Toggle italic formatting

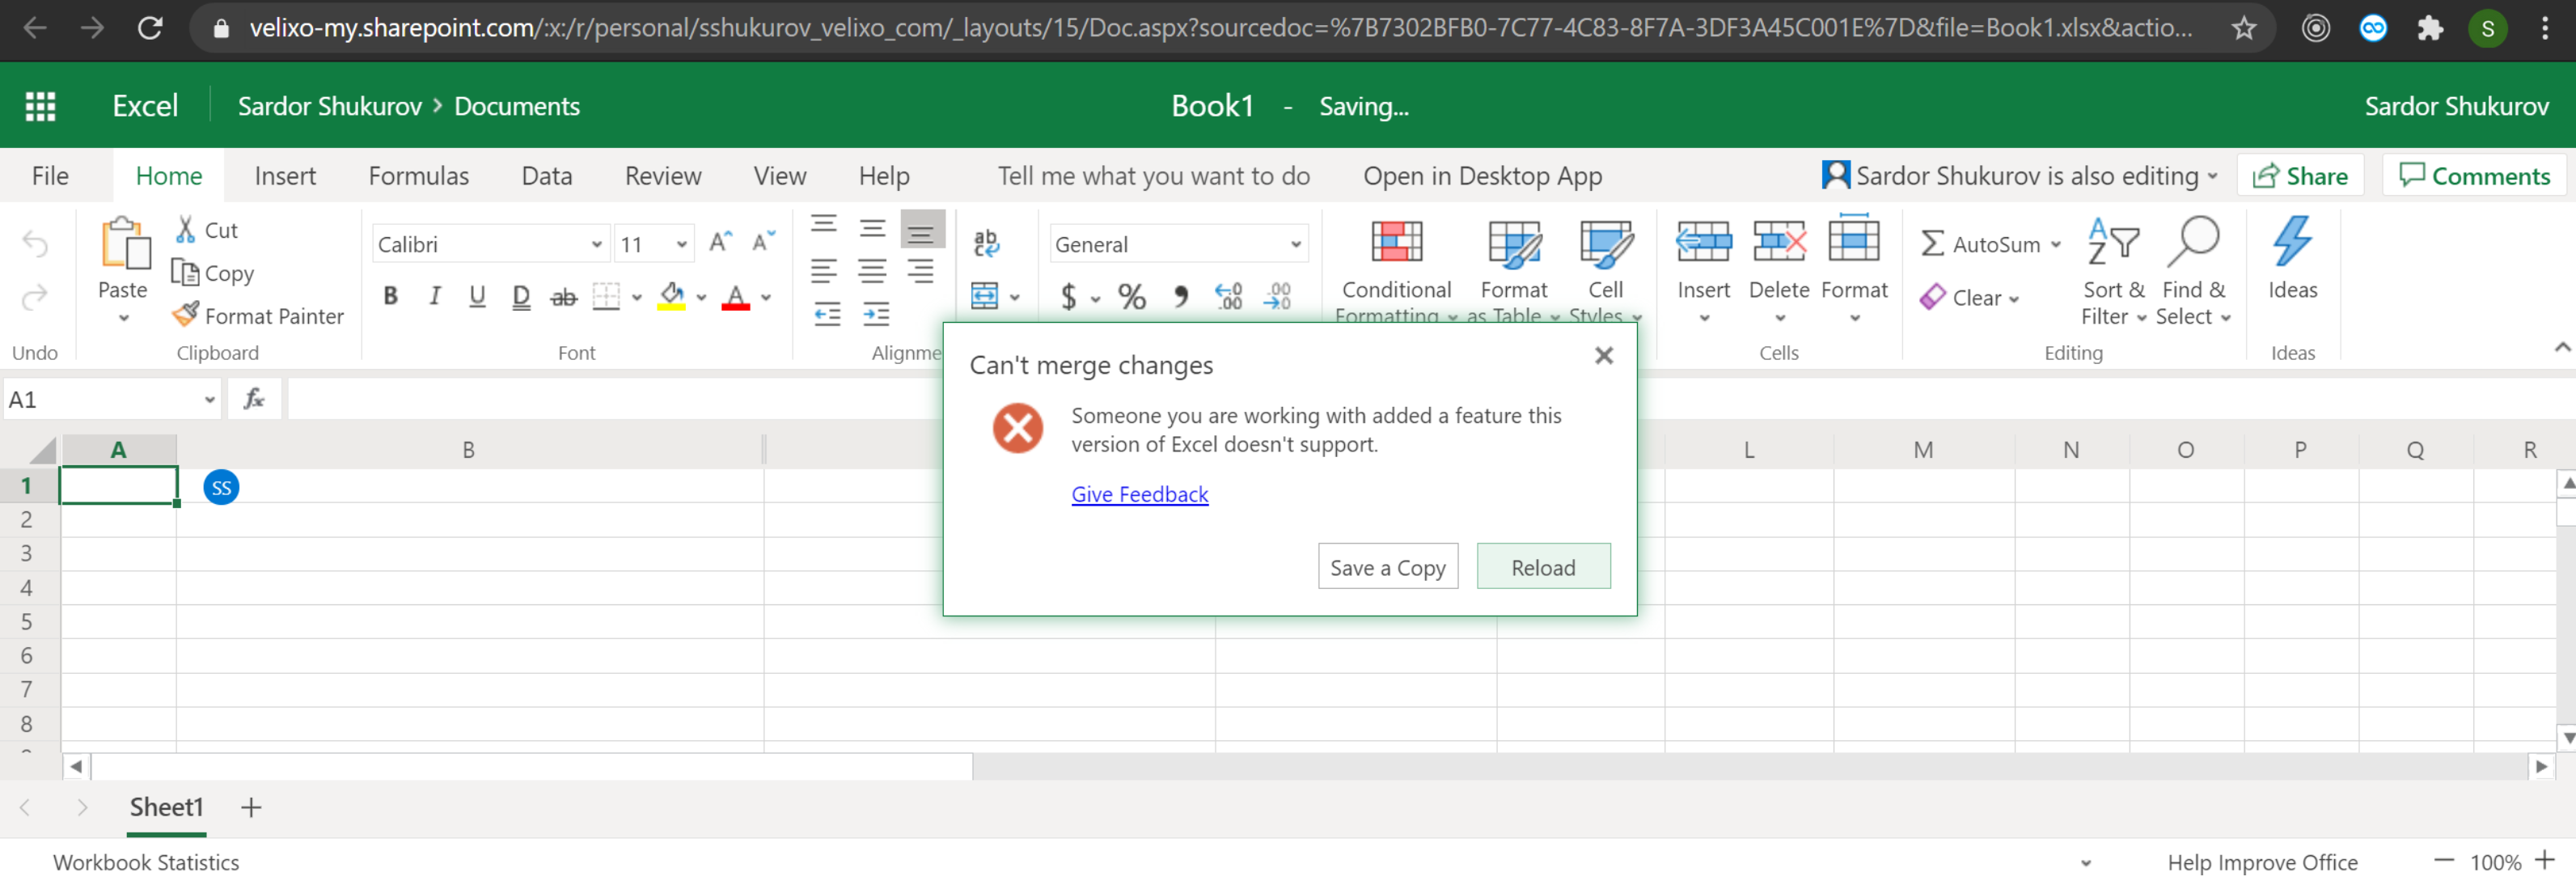click(x=434, y=296)
